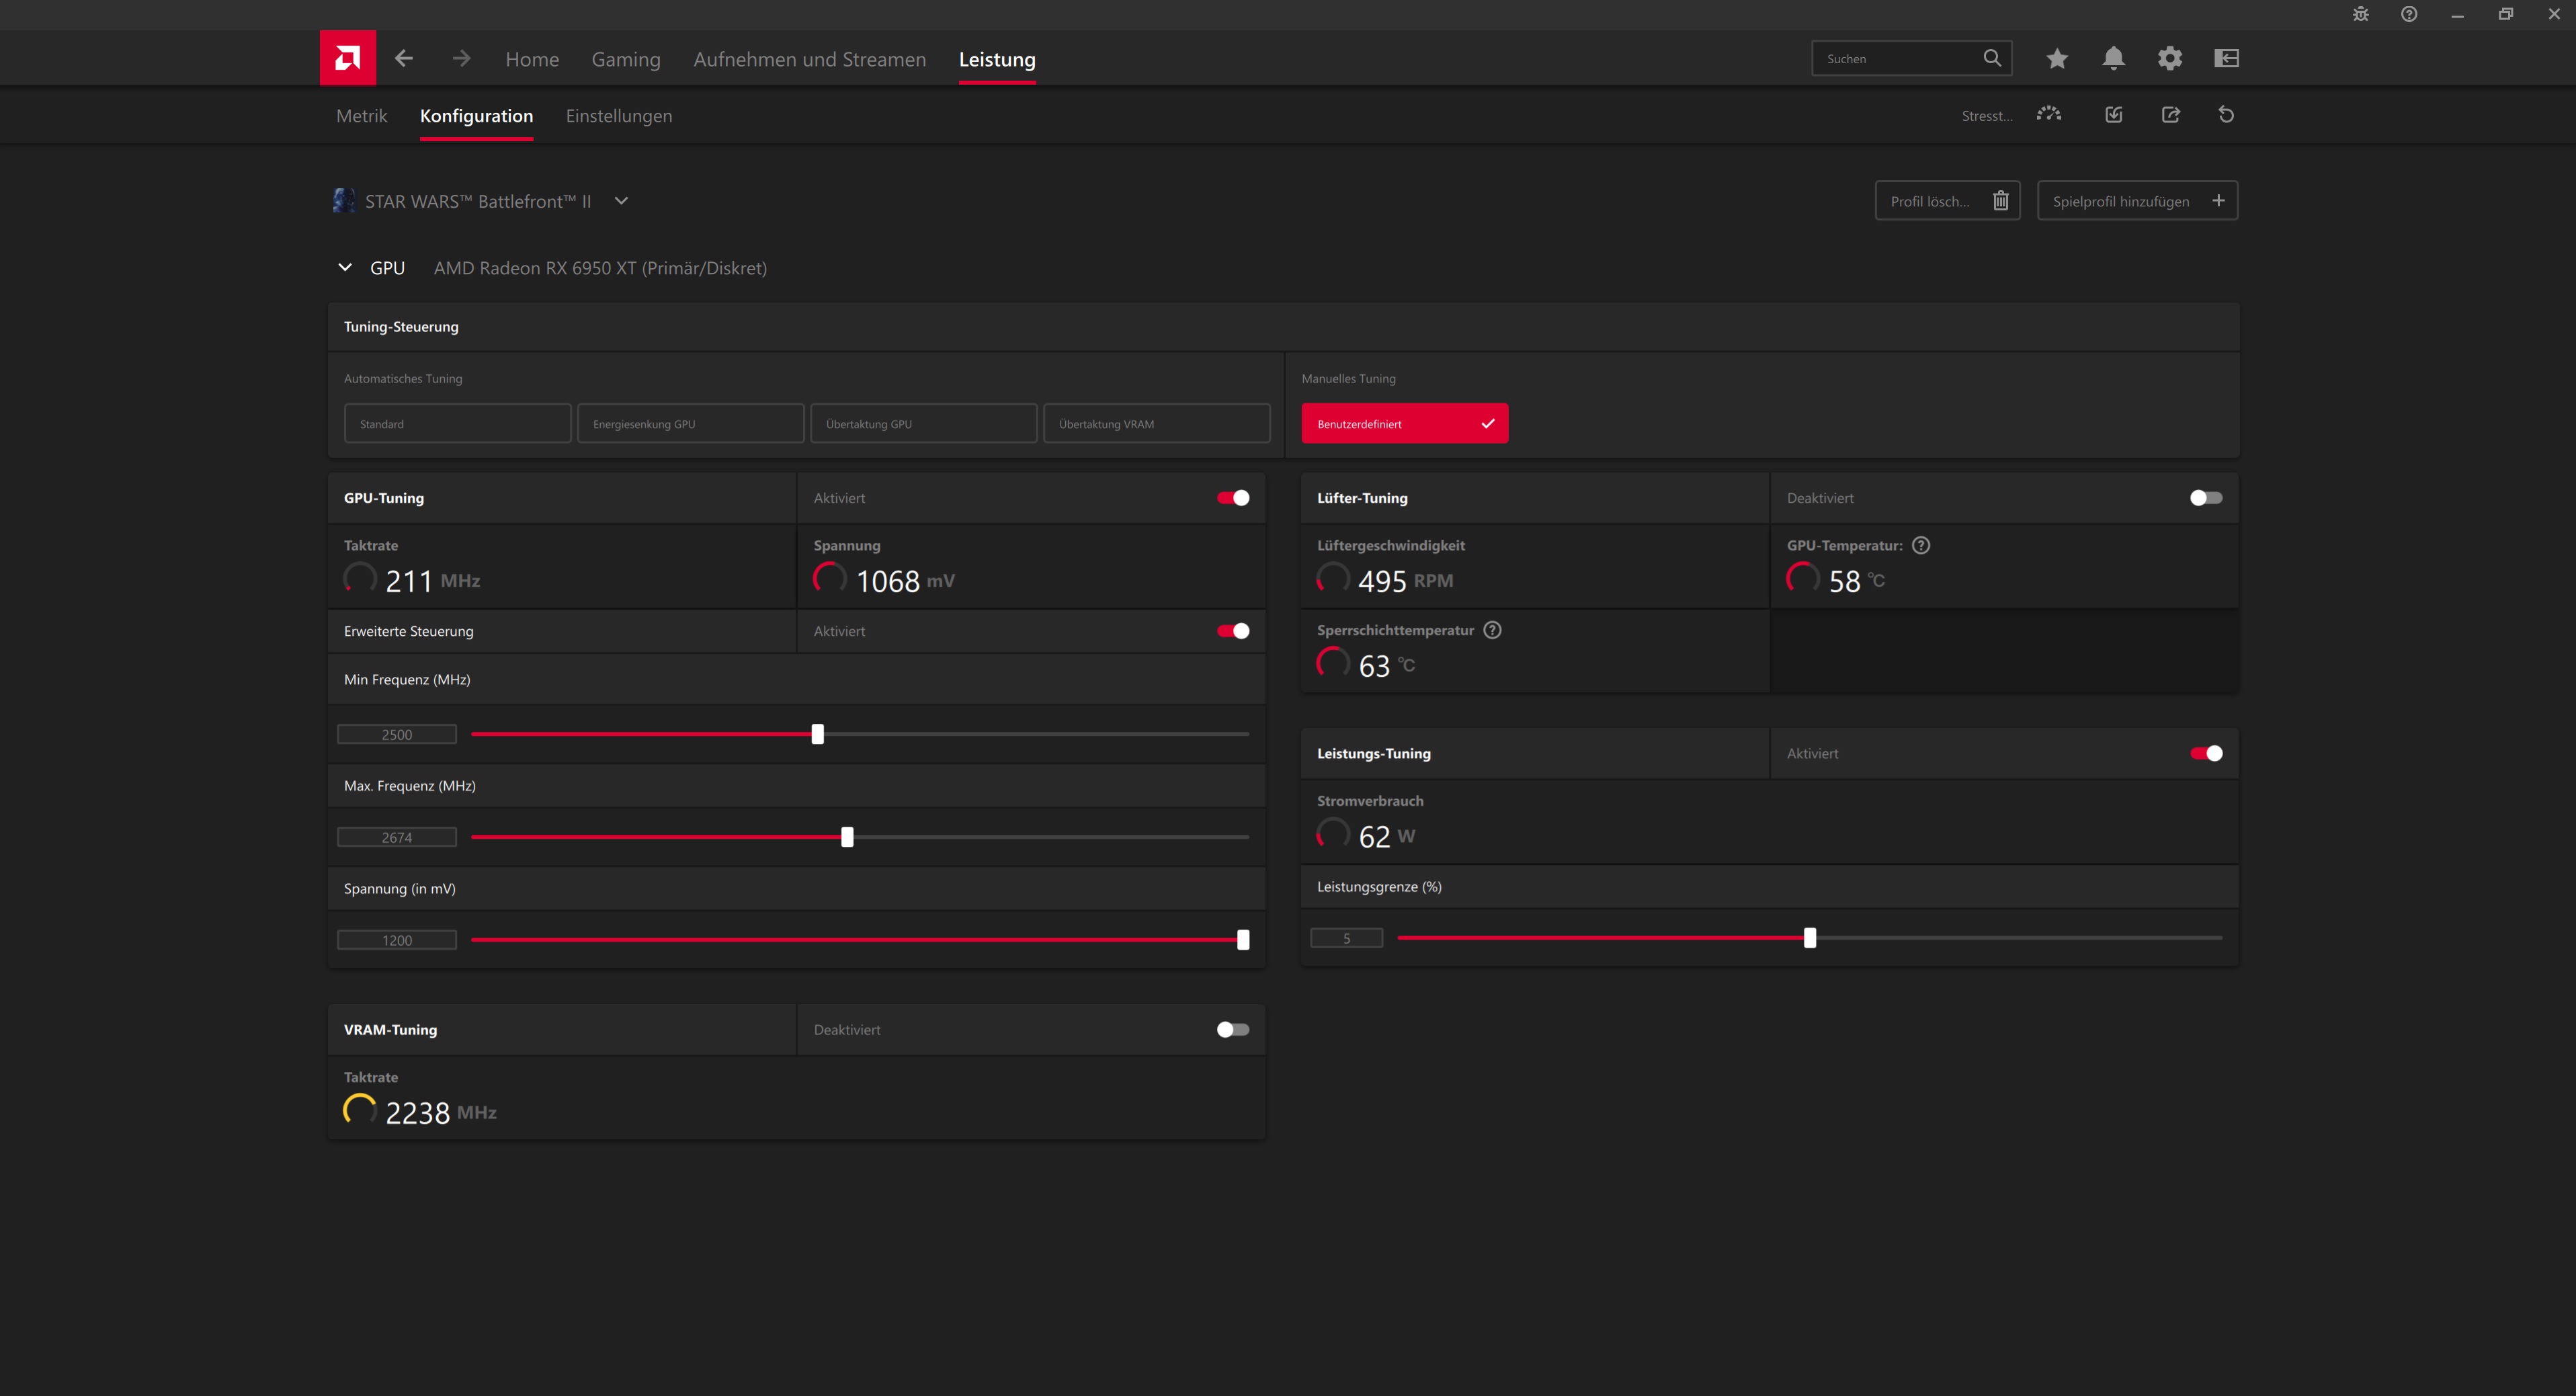Enable the VRAM-Tuning toggle
Image resolution: width=2576 pixels, height=1396 pixels.
1232,1030
